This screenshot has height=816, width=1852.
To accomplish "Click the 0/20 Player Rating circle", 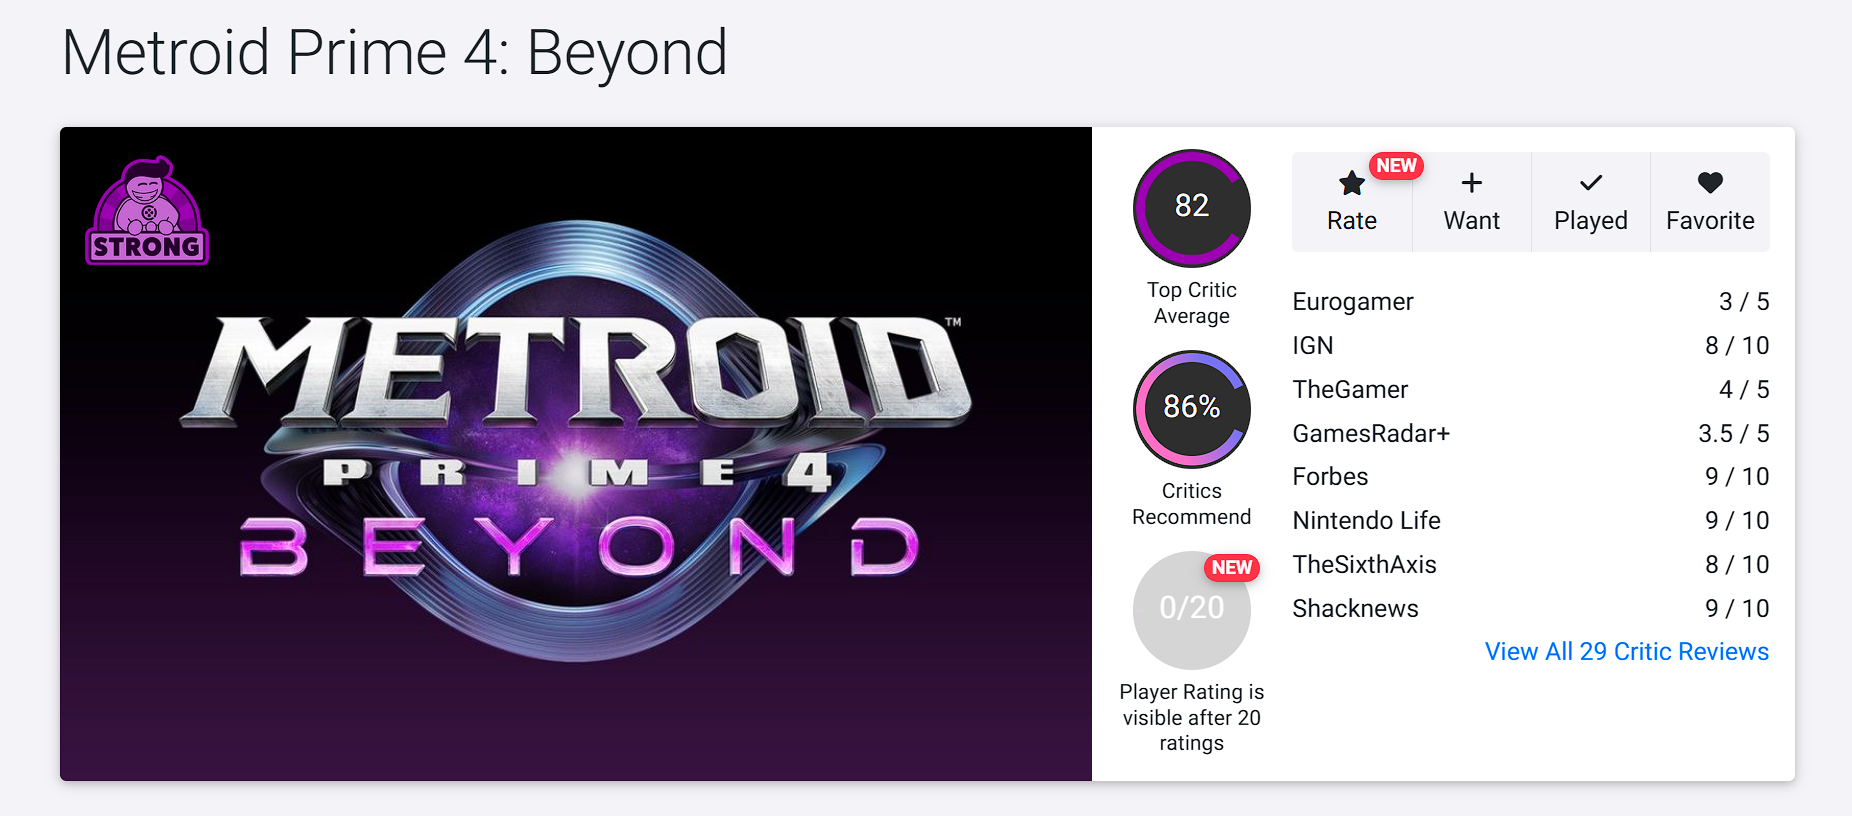I will pyautogui.click(x=1191, y=609).
